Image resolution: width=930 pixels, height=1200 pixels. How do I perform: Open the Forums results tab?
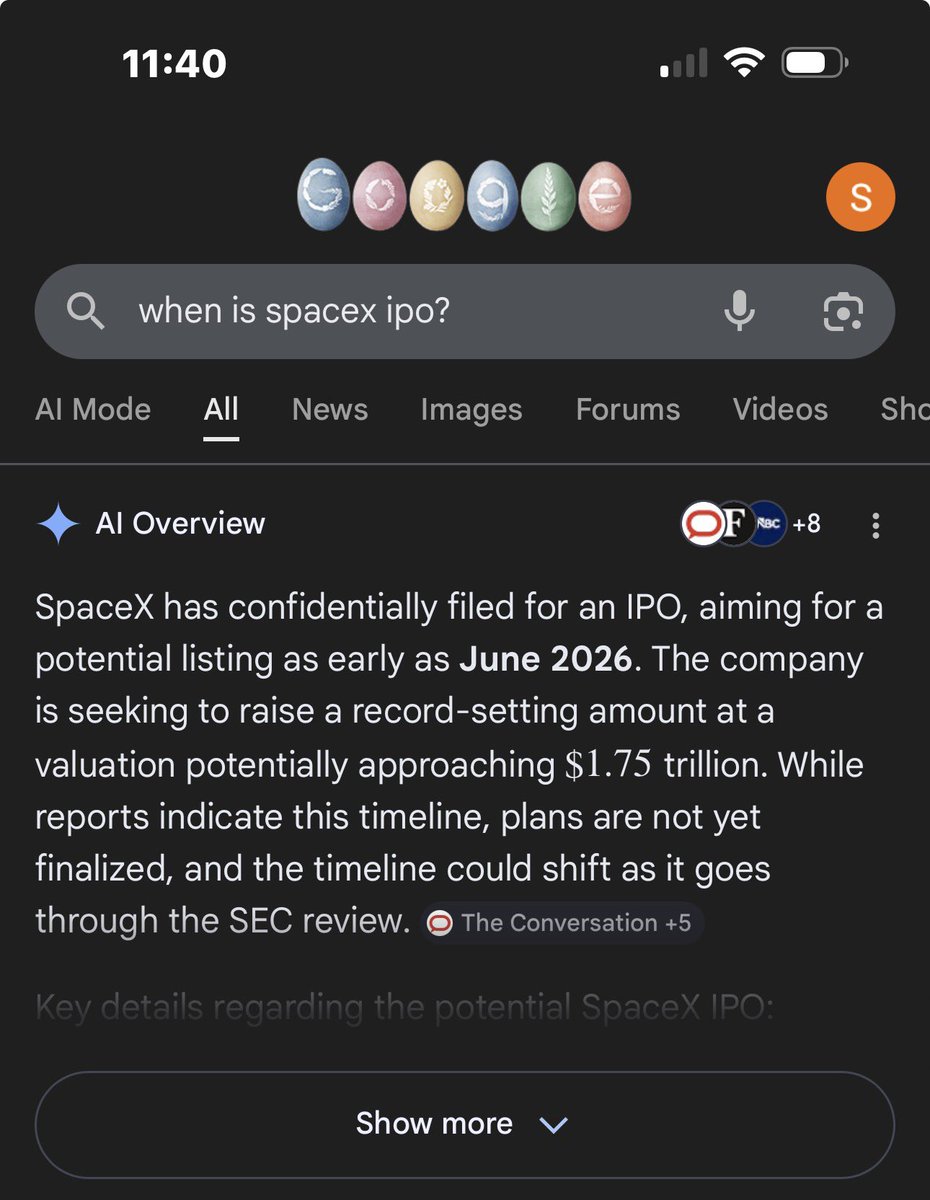(628, 409)
